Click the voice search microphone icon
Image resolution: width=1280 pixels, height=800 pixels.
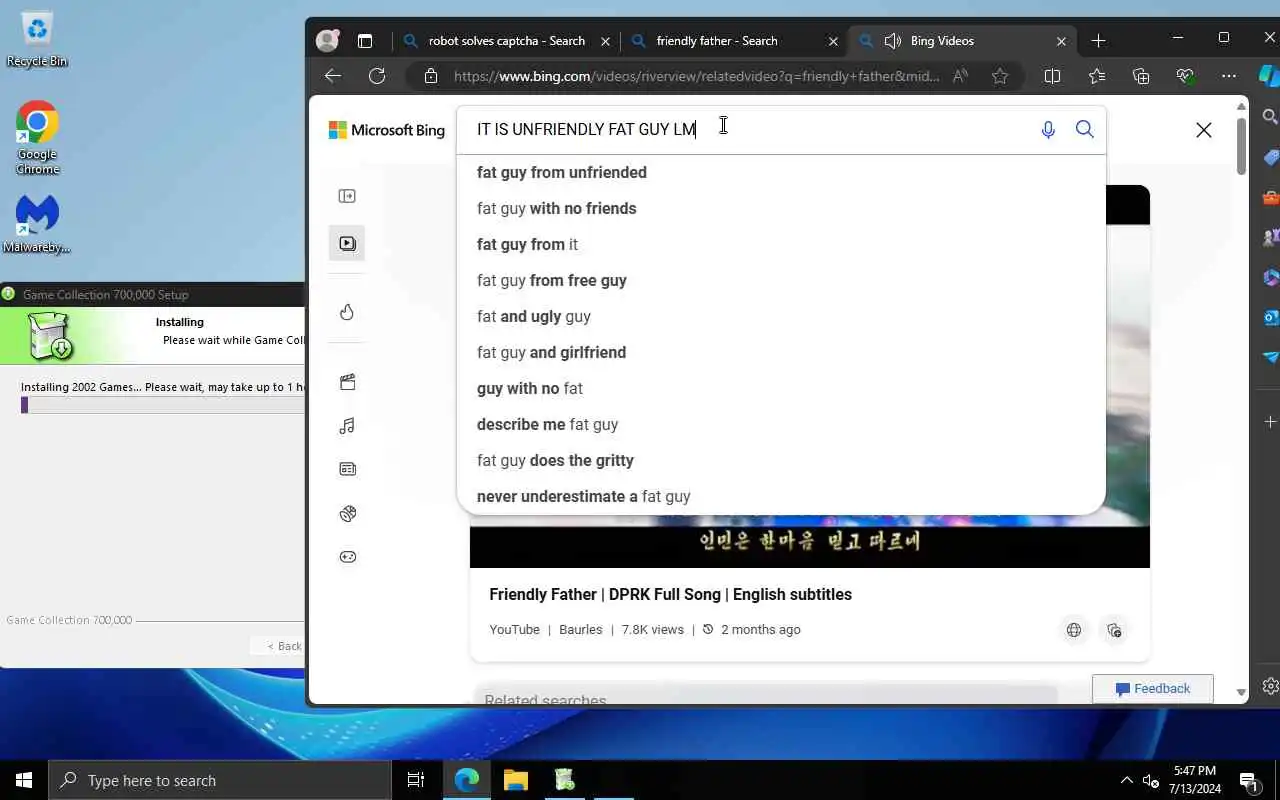[1048, 130]
